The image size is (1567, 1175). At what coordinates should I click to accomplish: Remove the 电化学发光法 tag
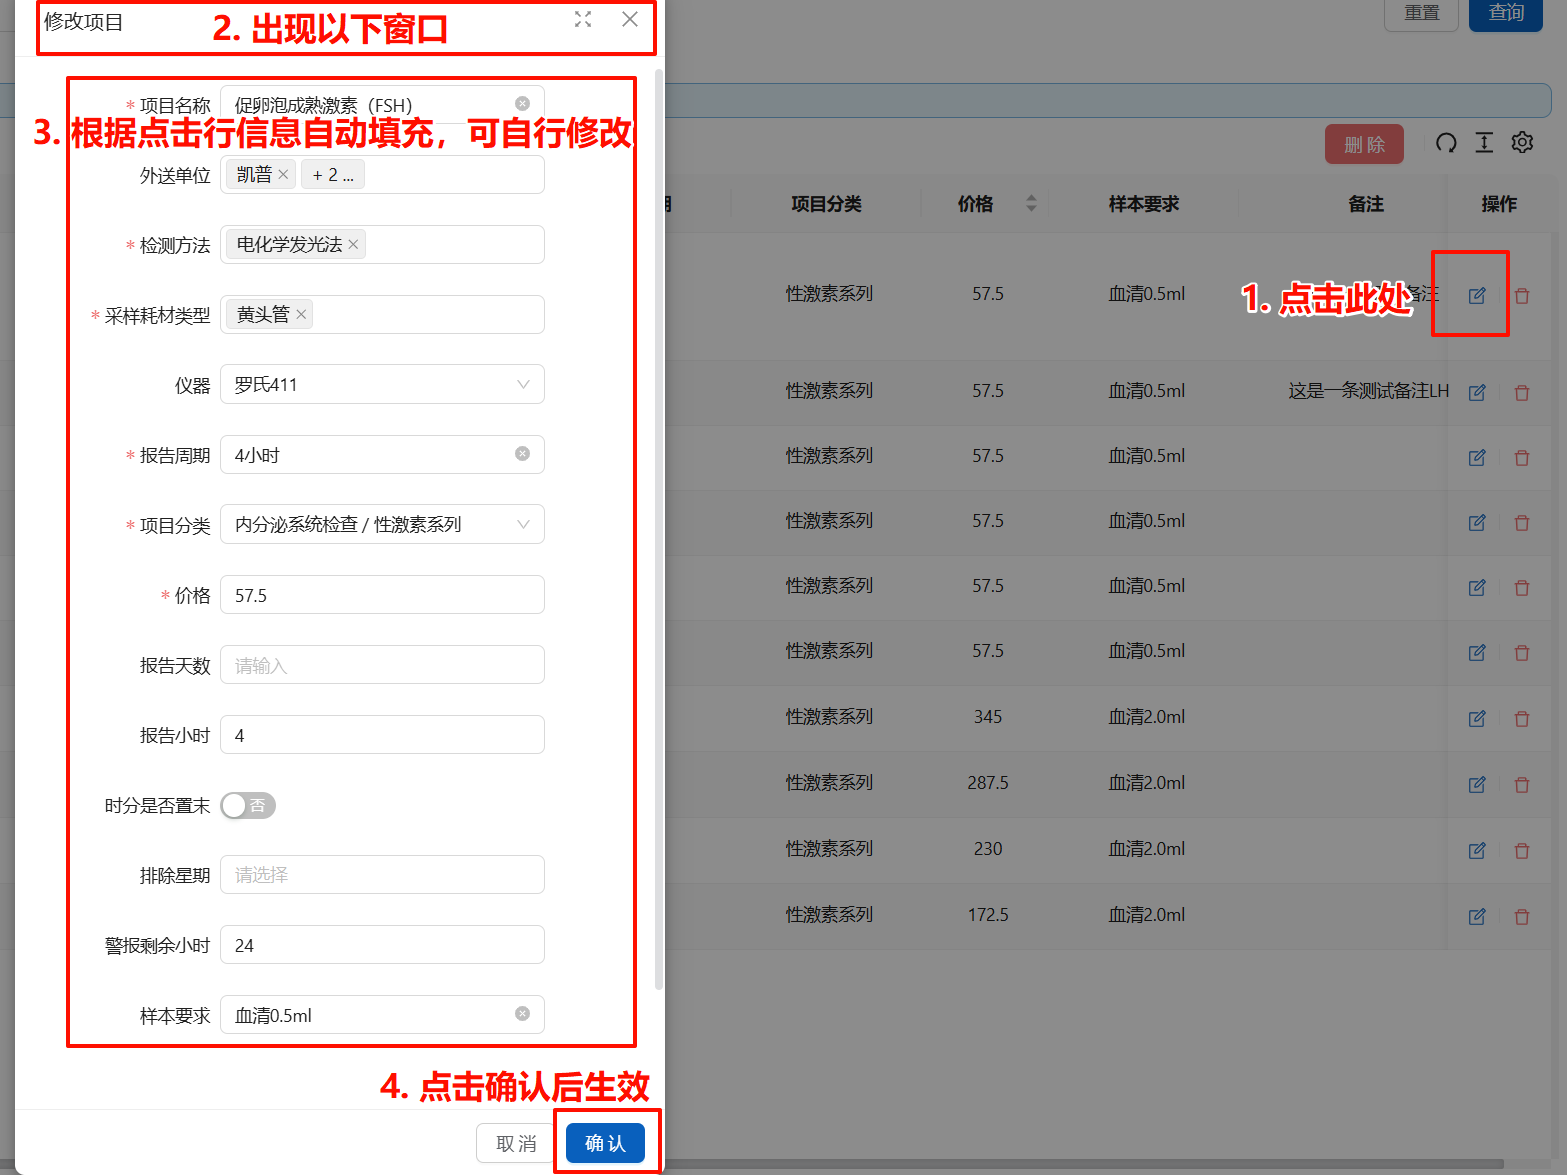click(353, 245)
